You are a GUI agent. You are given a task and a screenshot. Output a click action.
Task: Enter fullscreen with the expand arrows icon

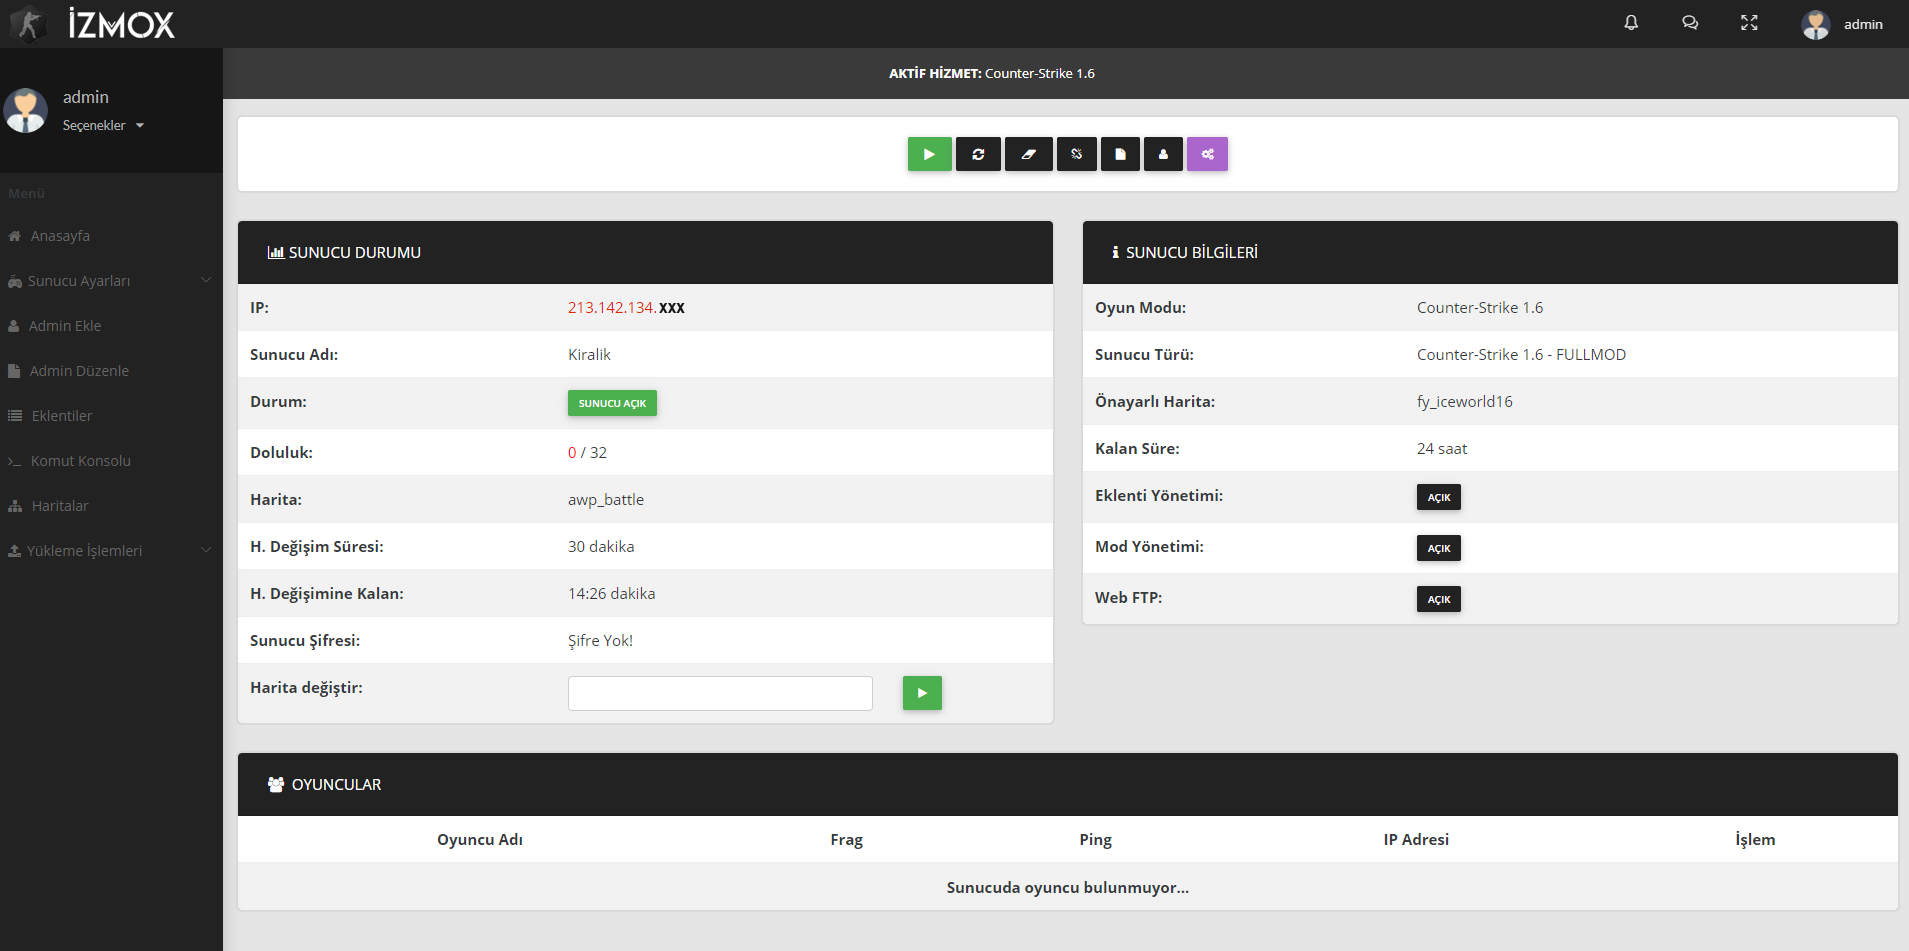[1749, 22]
